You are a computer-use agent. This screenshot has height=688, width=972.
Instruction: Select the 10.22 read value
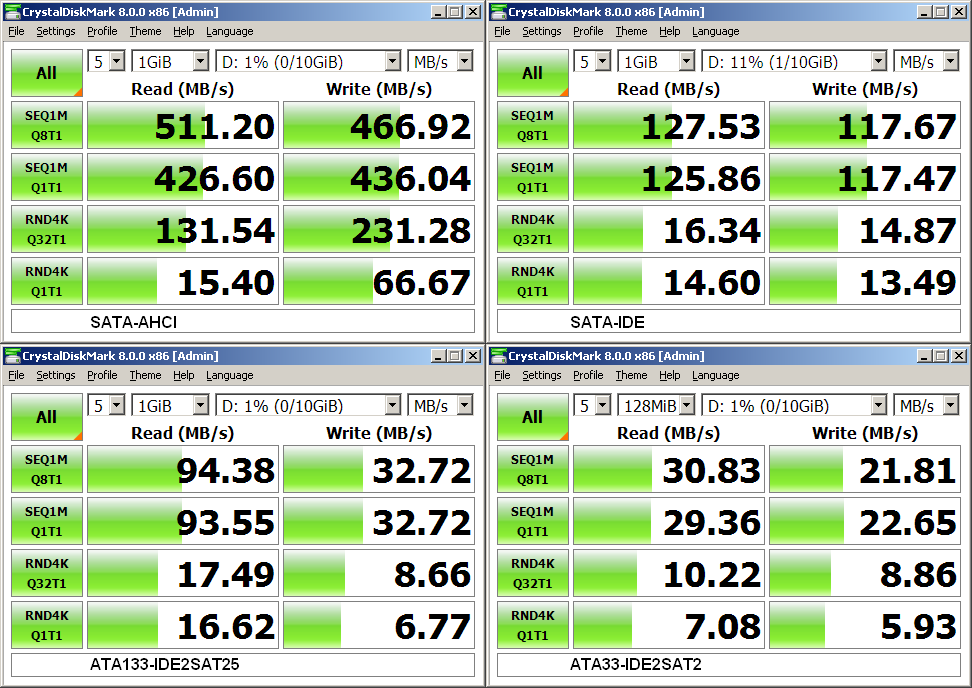(x=712, y=575)
